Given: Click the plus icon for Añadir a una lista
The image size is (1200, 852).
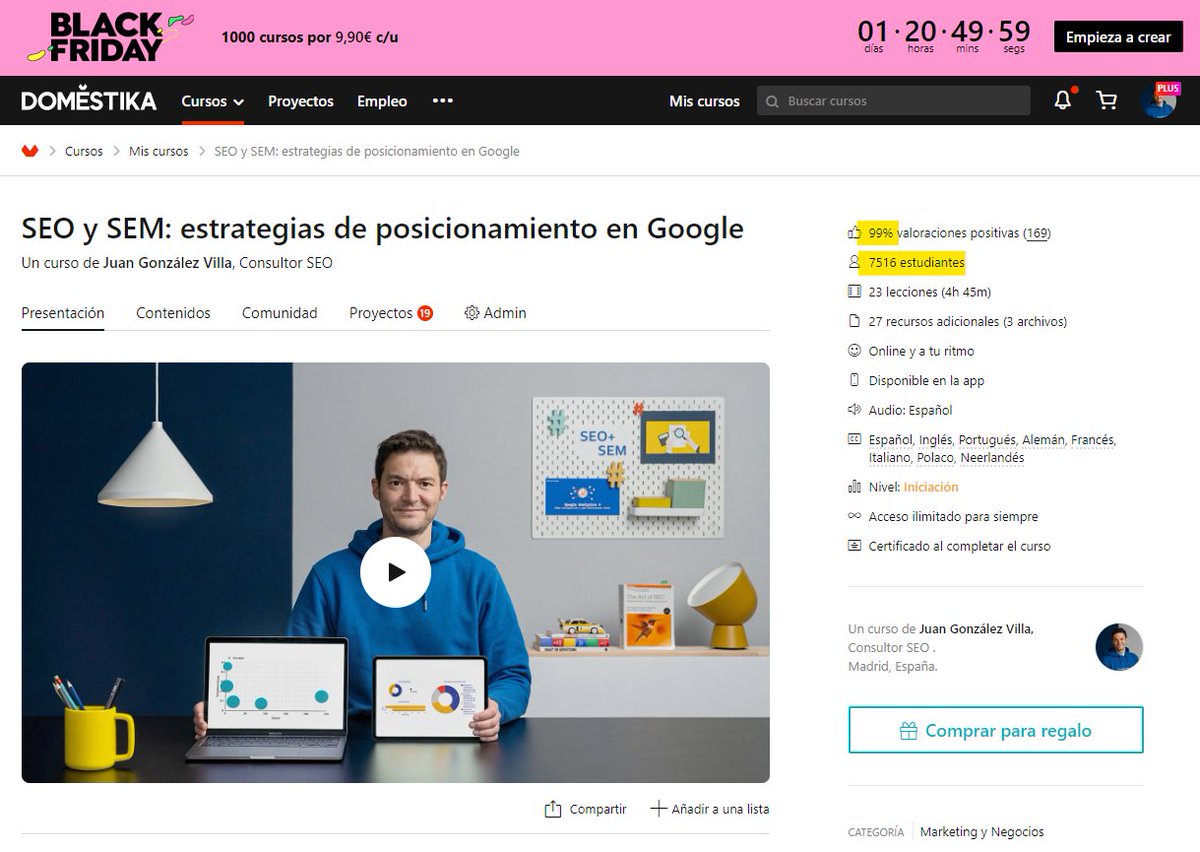Looking at the screenshot, I should click(658, 809).
